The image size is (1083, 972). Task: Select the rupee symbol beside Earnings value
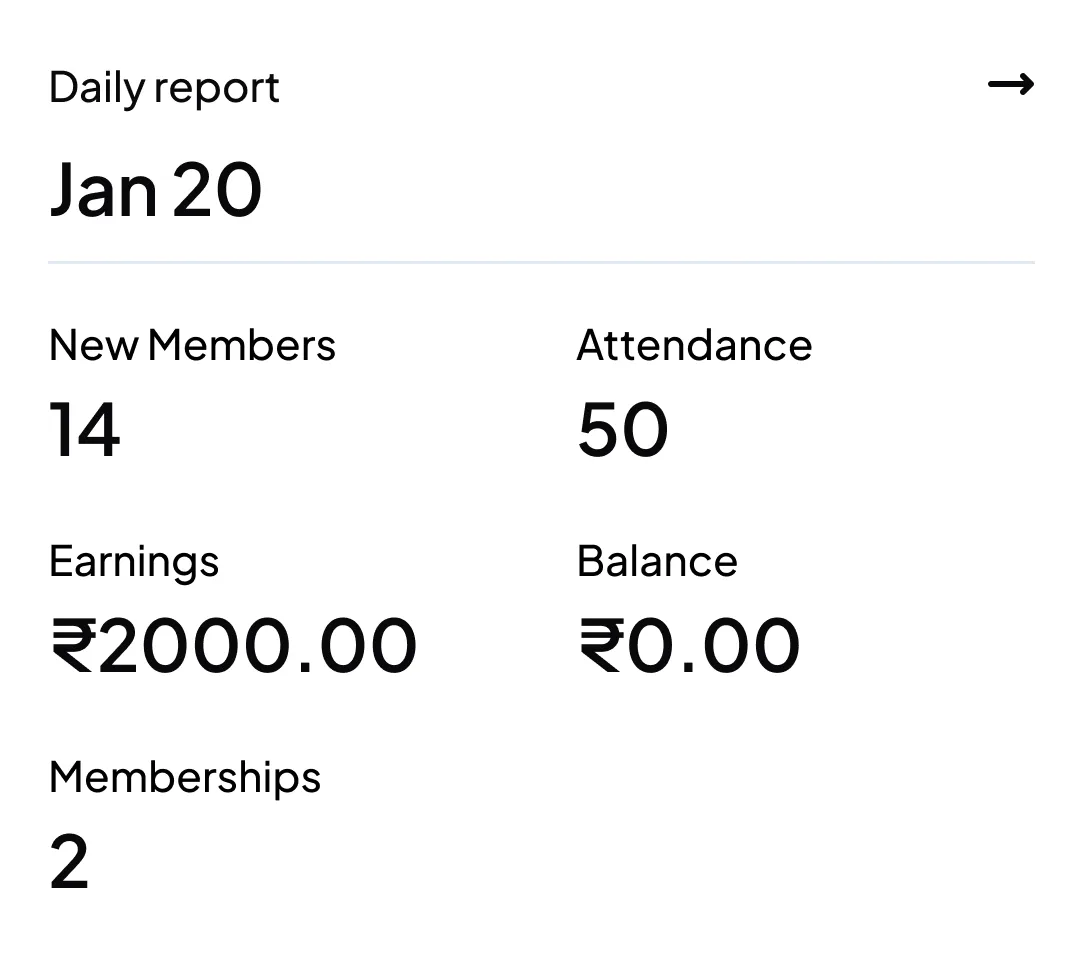point(76,643)
